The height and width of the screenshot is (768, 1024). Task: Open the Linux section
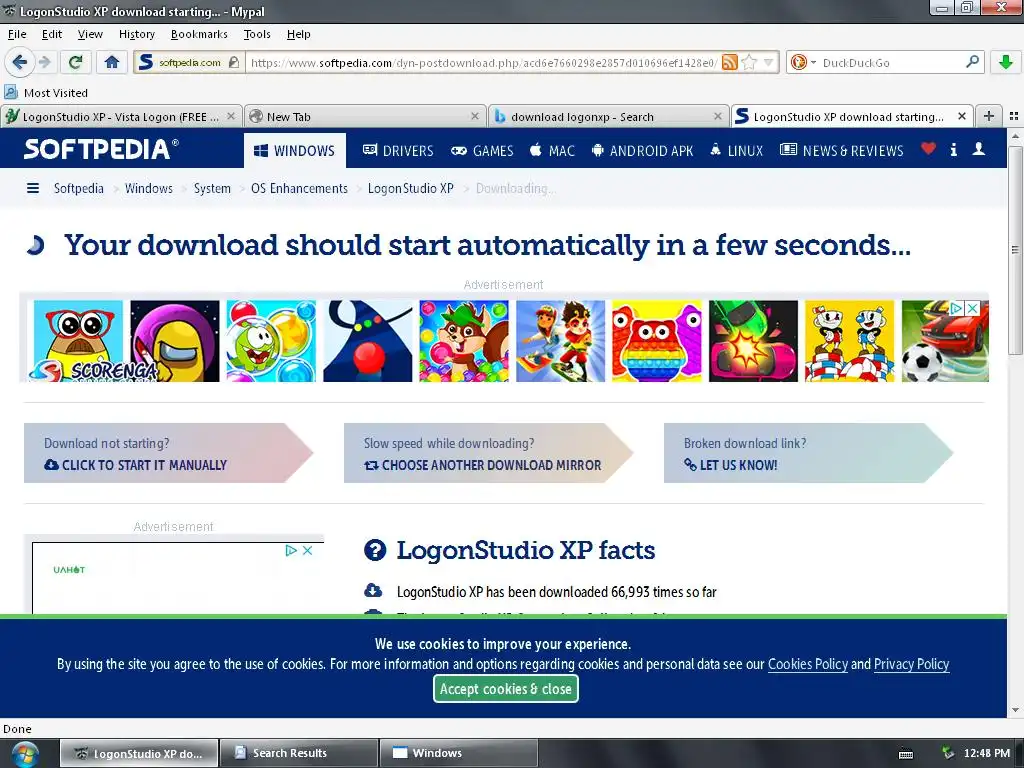coord(736,150)
